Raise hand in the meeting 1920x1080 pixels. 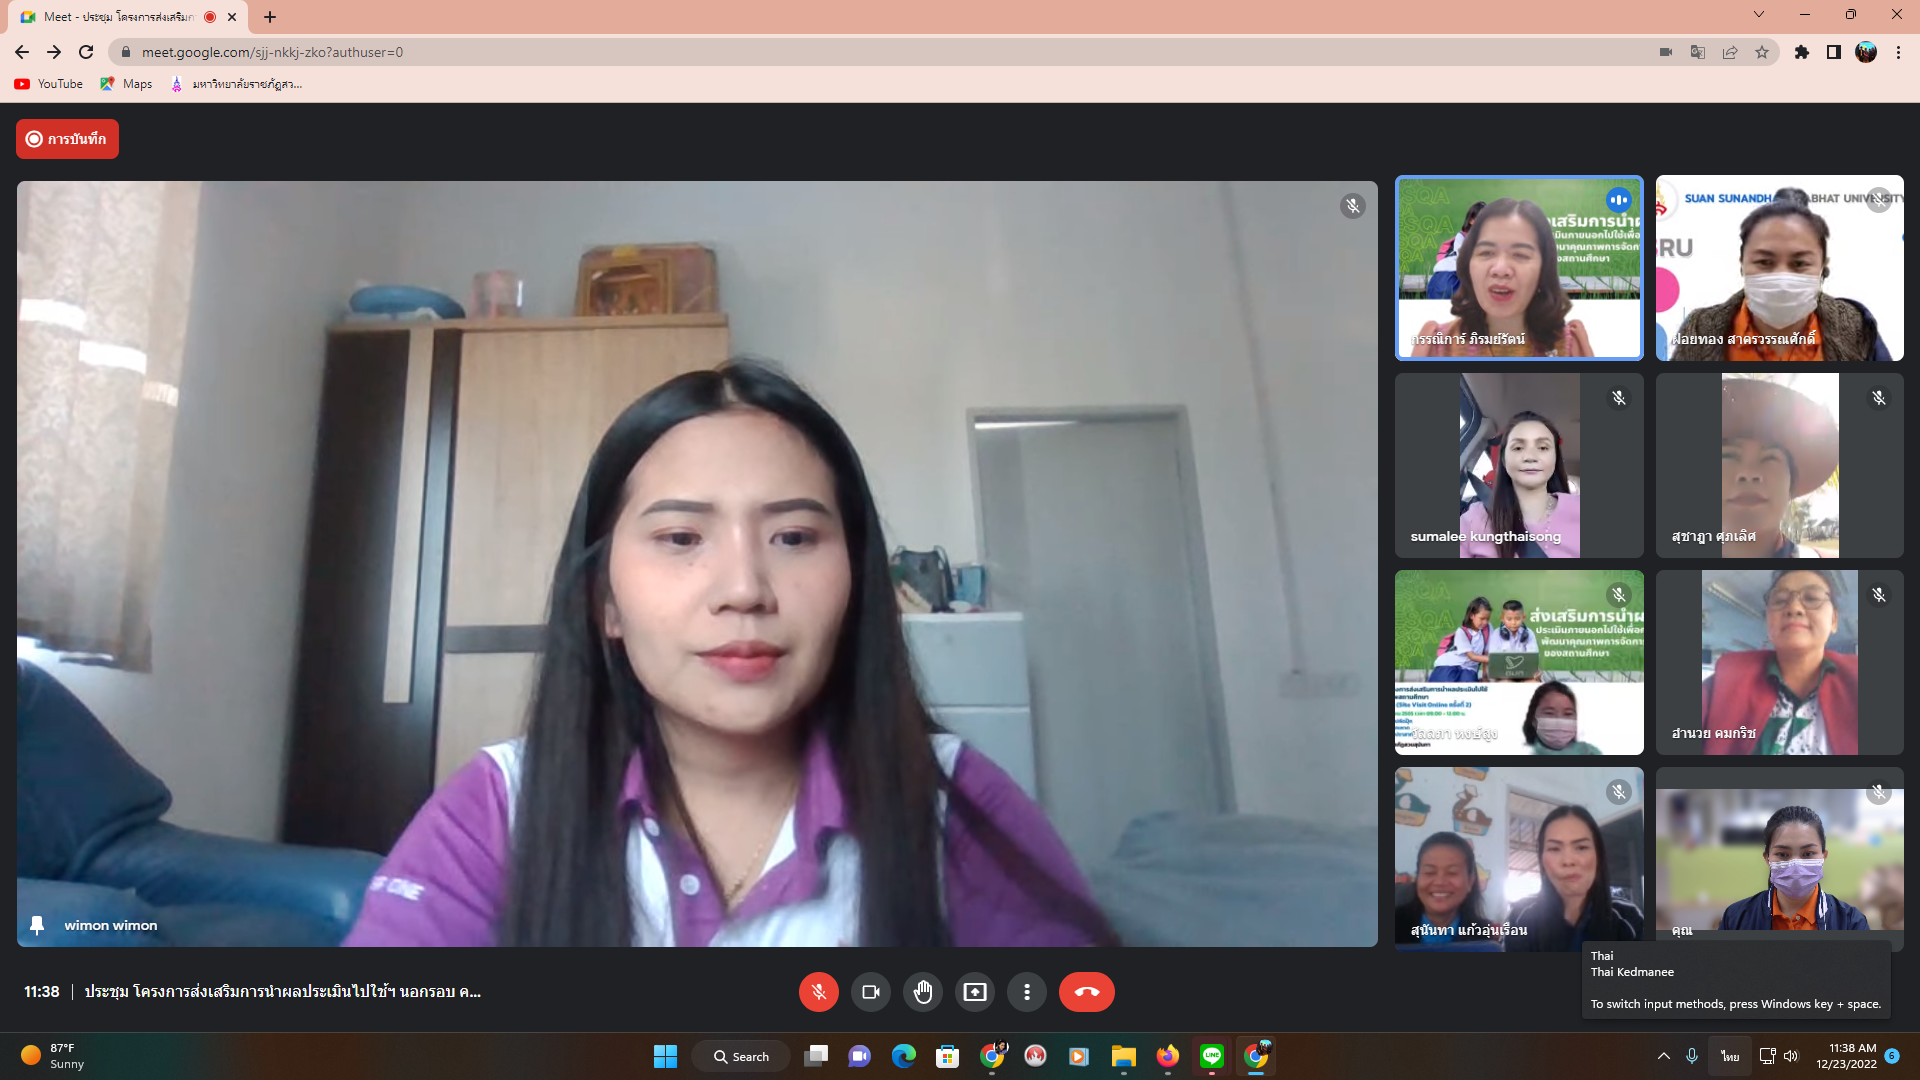pyautogui.click(x=922, y=992)
